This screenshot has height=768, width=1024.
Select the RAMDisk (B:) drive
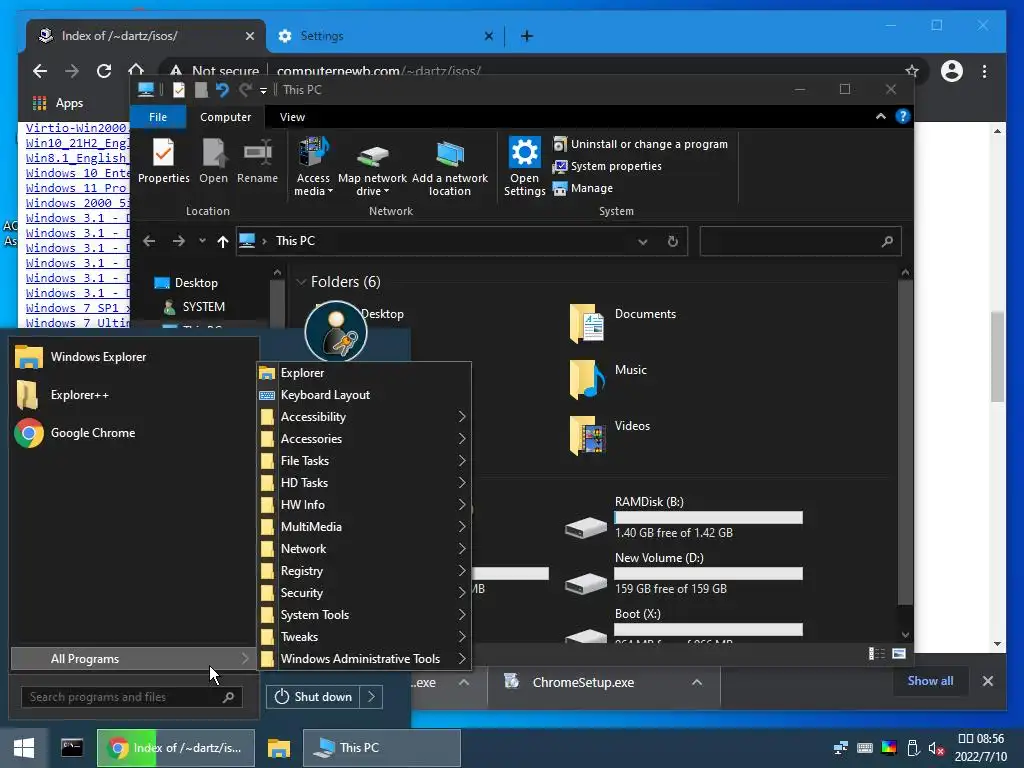pyautogui.click(x=684, y=518)
